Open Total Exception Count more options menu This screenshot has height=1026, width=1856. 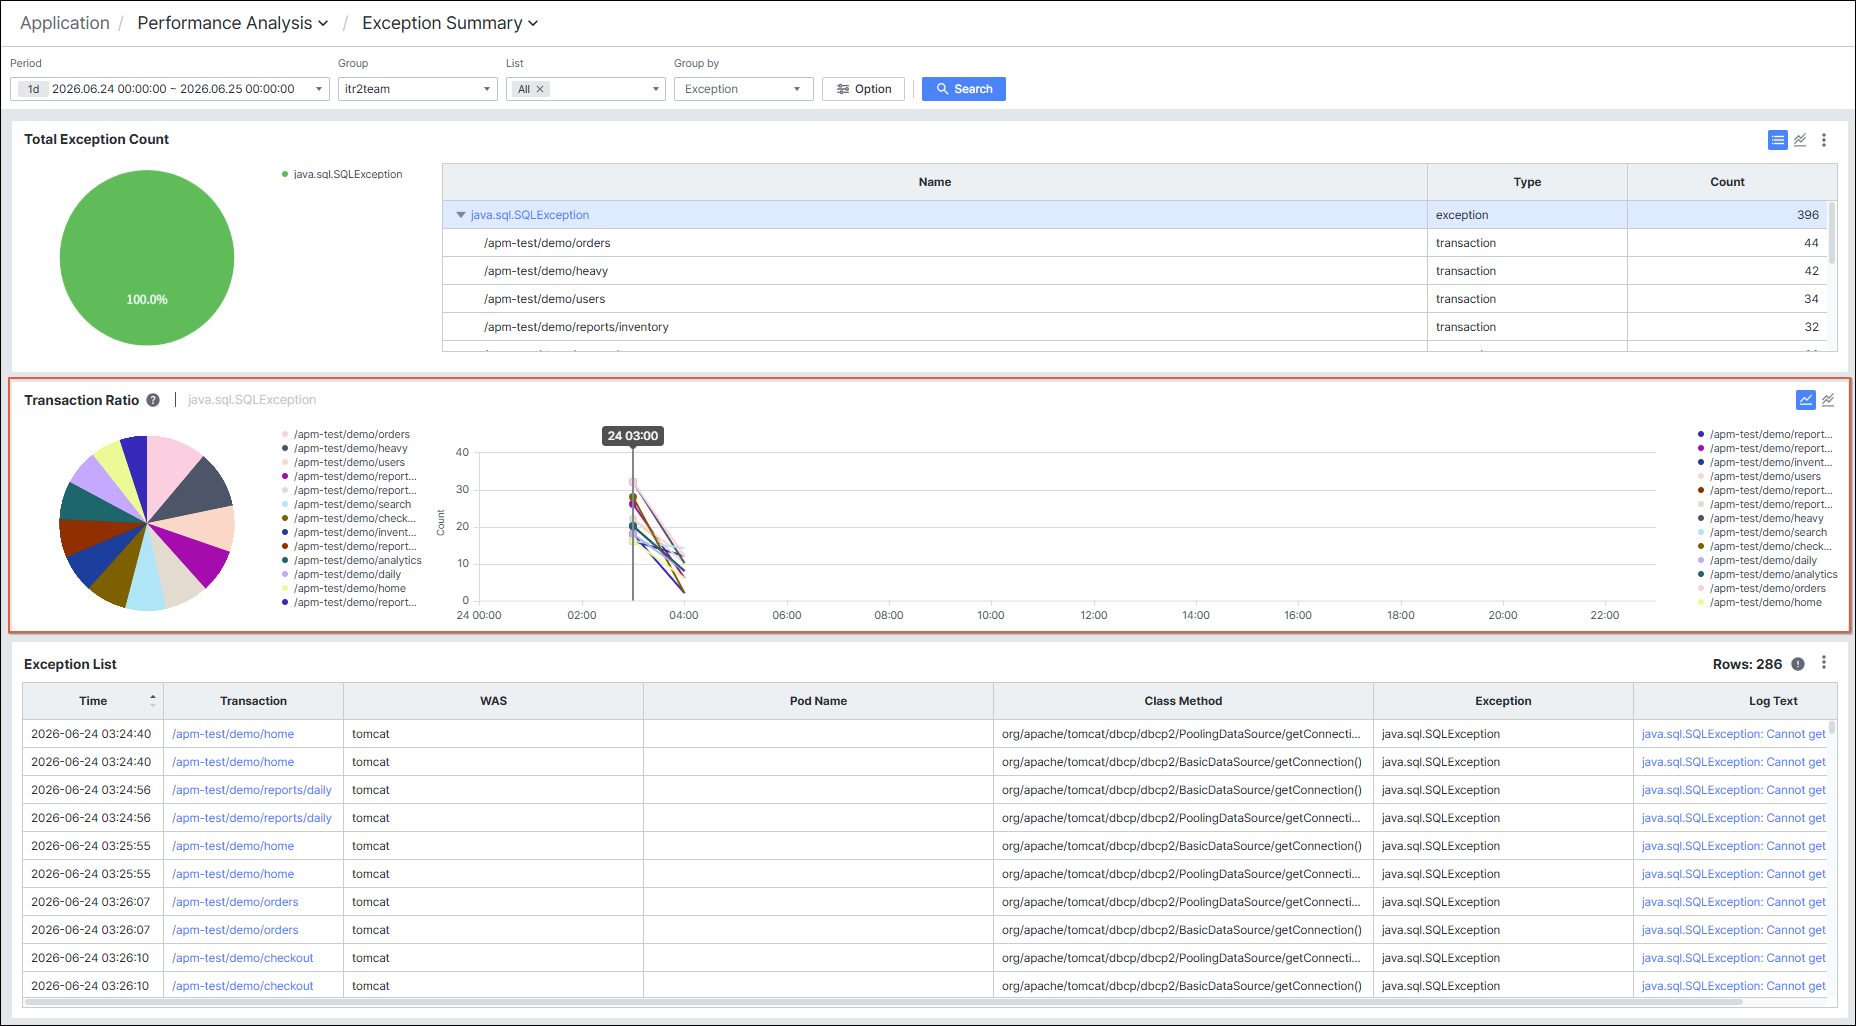[x=1824, y=140]
